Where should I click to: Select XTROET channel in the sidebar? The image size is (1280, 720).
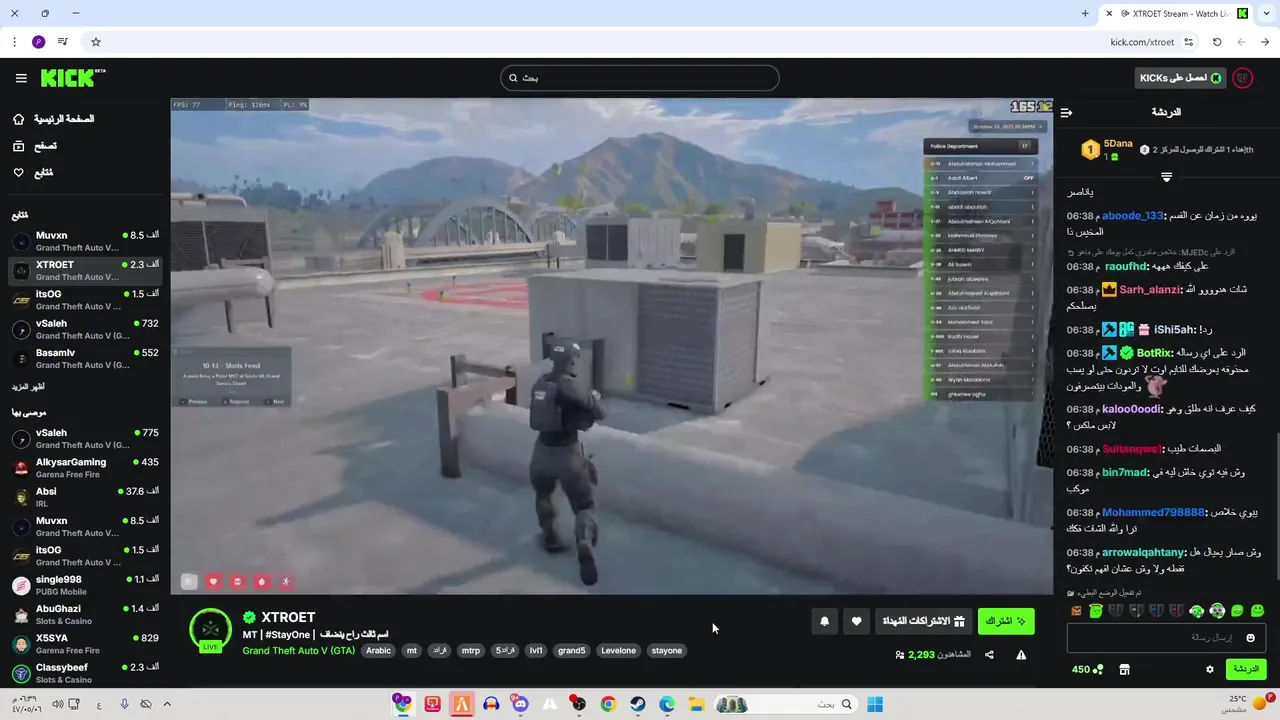pyautogui.click(x=84, y=270)
